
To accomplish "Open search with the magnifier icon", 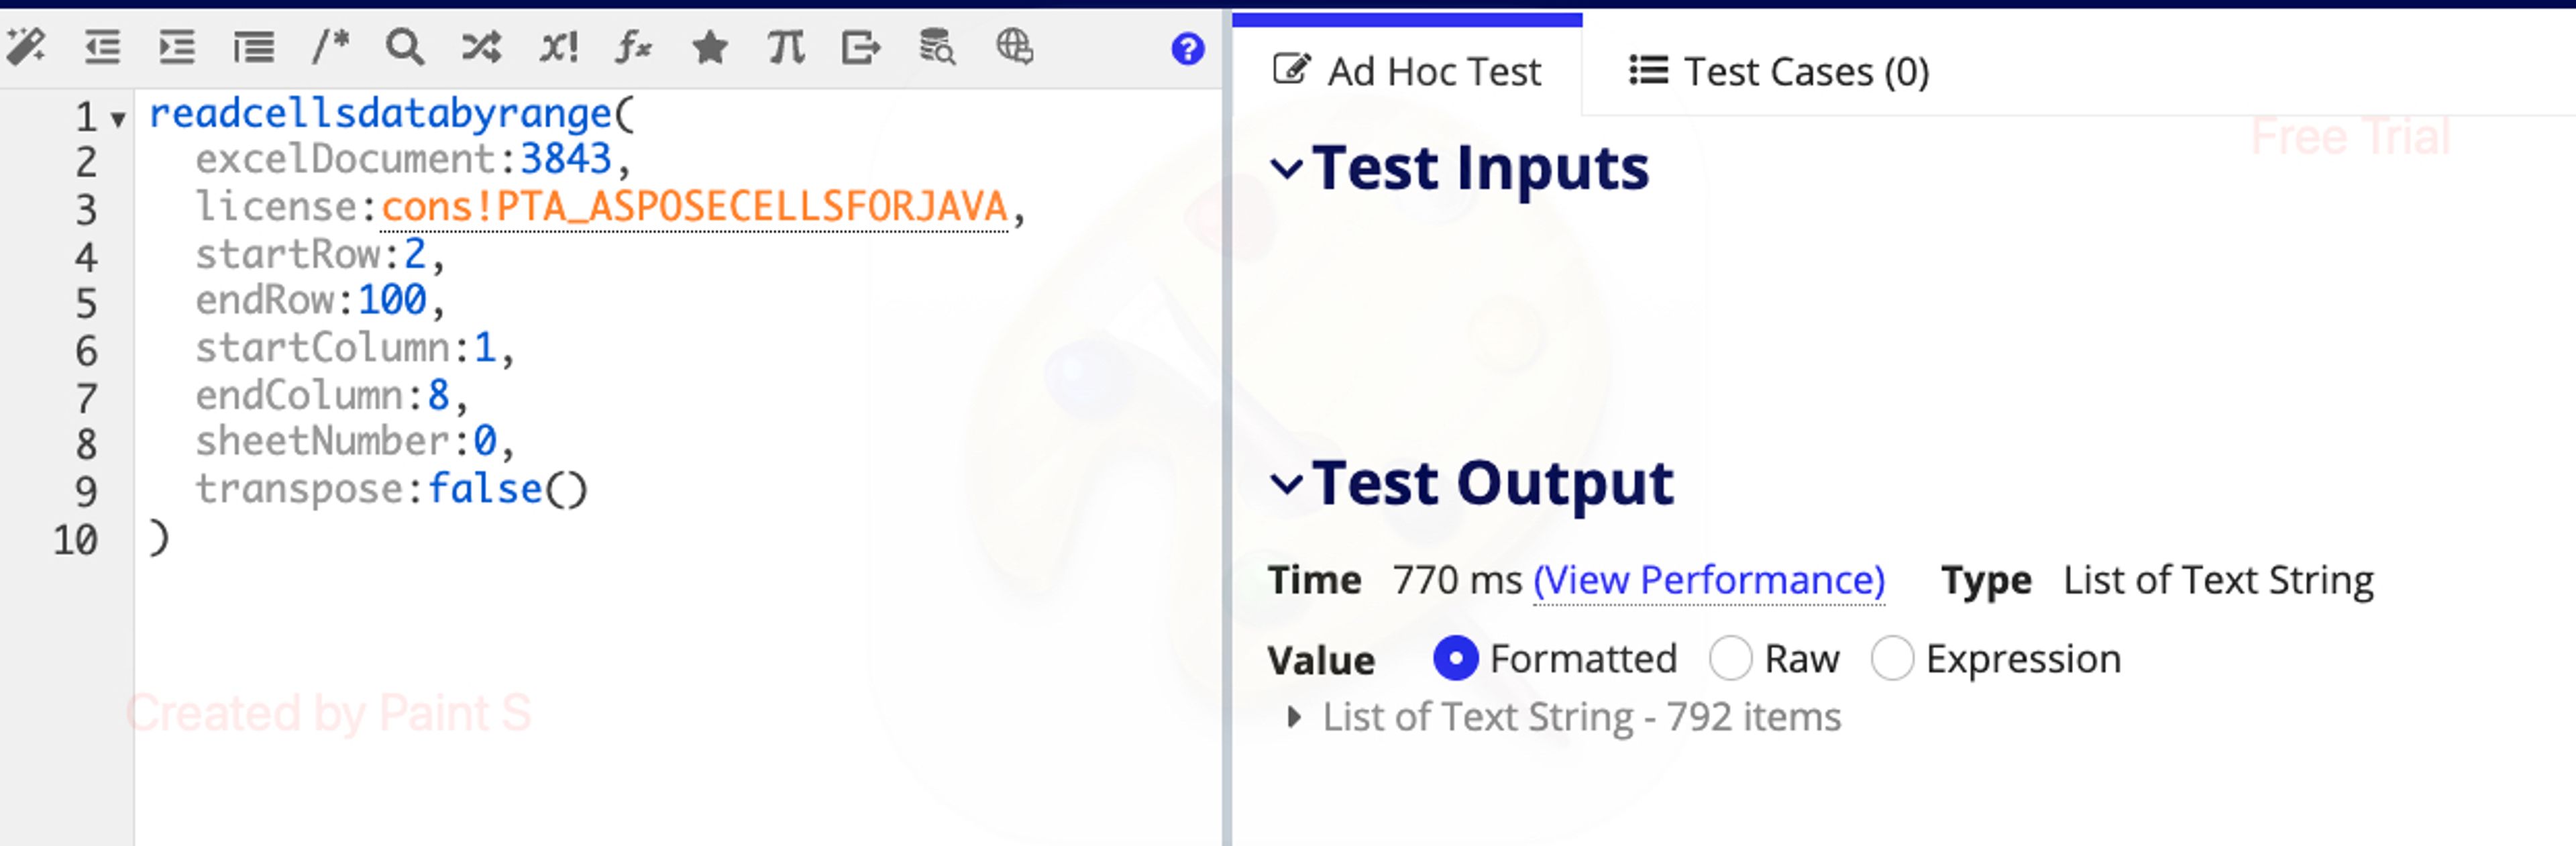I will [x=405, y=47].
